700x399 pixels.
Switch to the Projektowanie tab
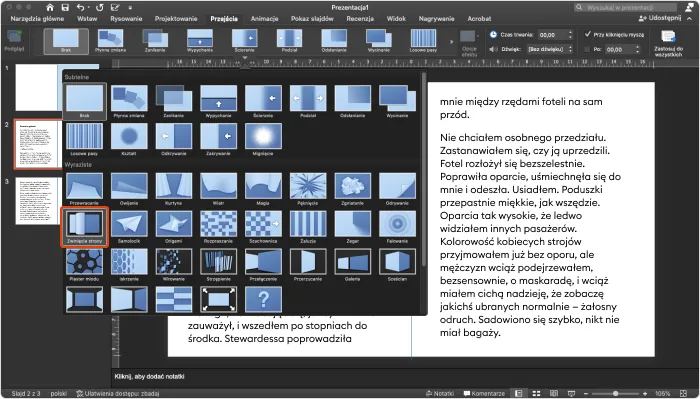[176, 19]
